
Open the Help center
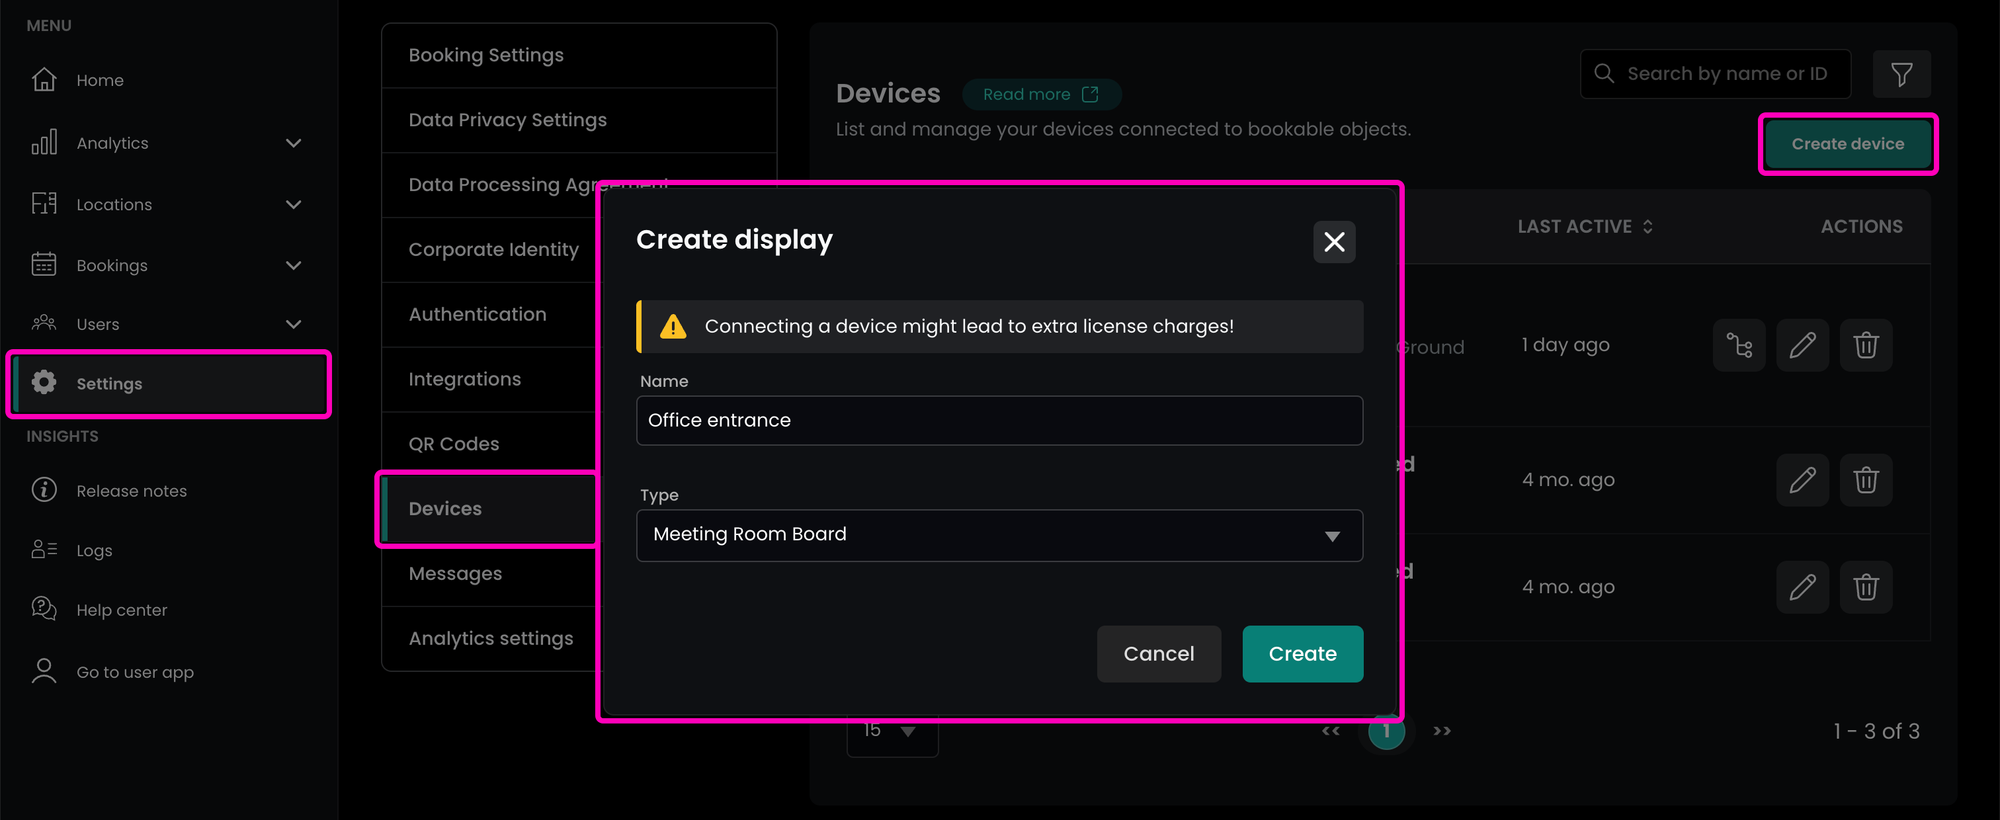121,610
